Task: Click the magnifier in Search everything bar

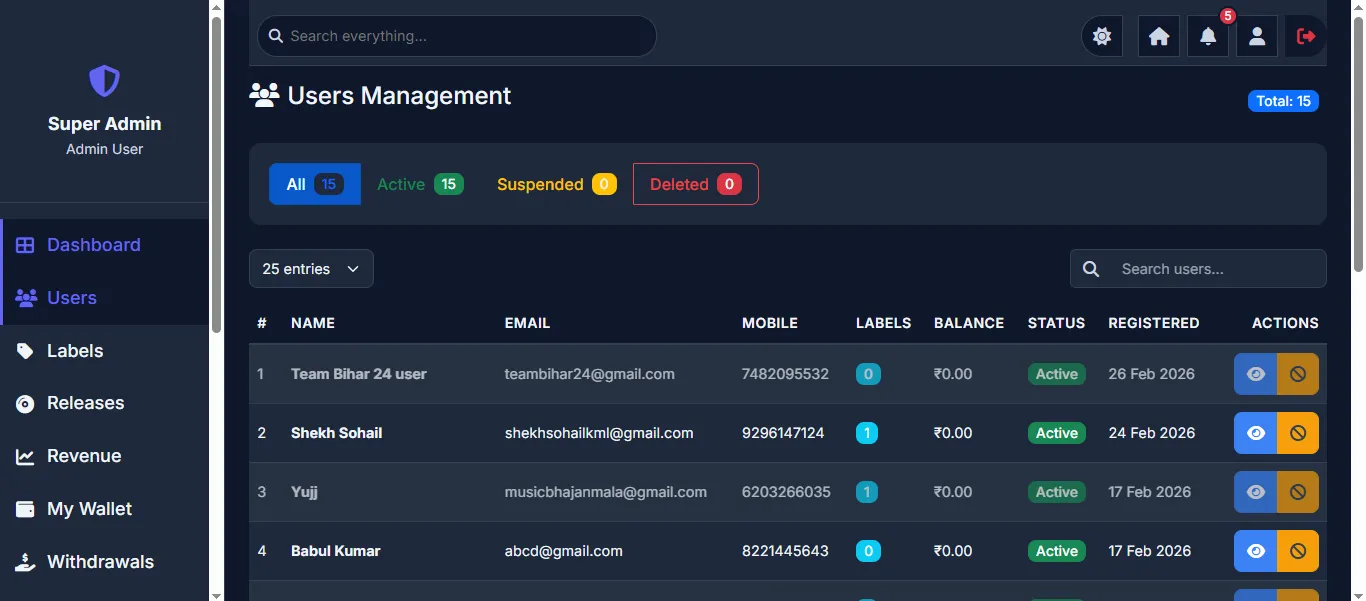Action: 277,36
